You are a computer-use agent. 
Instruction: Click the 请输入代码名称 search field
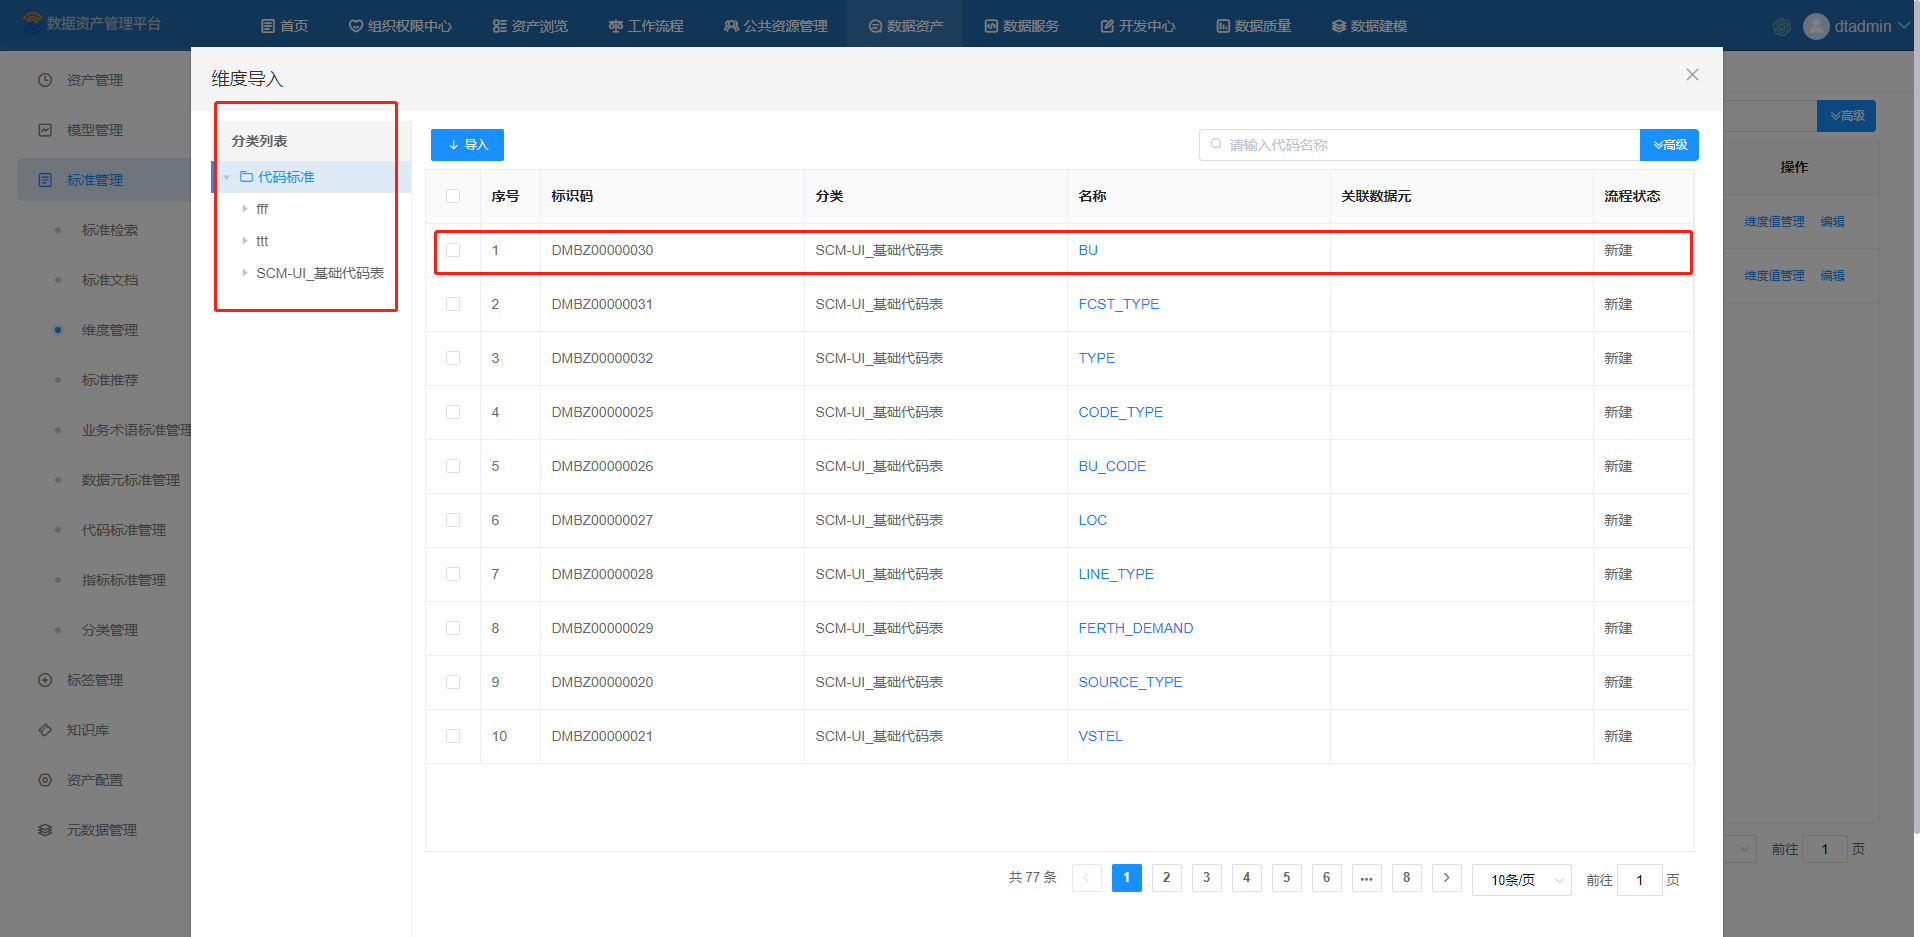point(1420,145)
